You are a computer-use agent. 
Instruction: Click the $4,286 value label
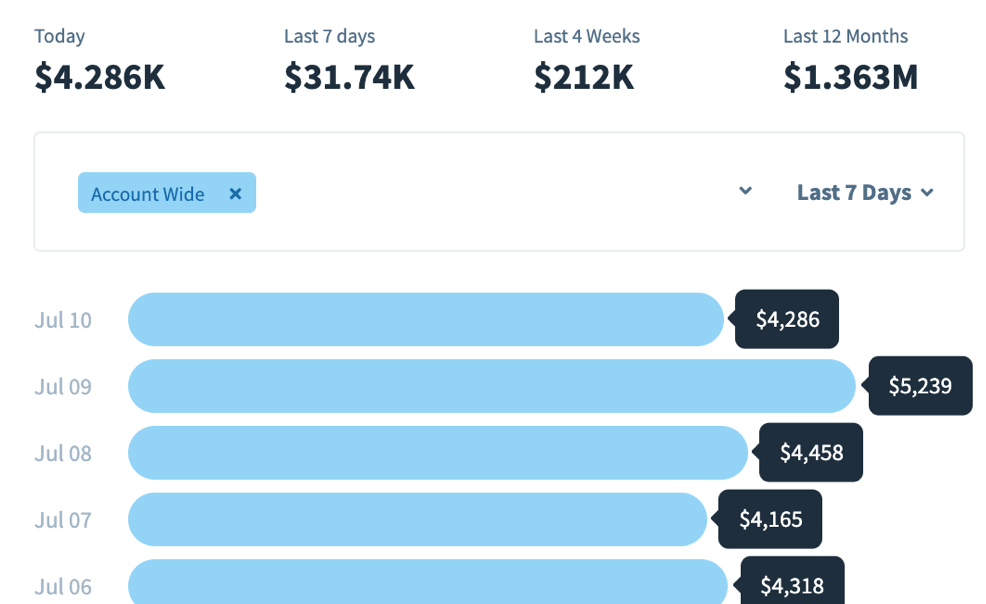tap(787, 320)
